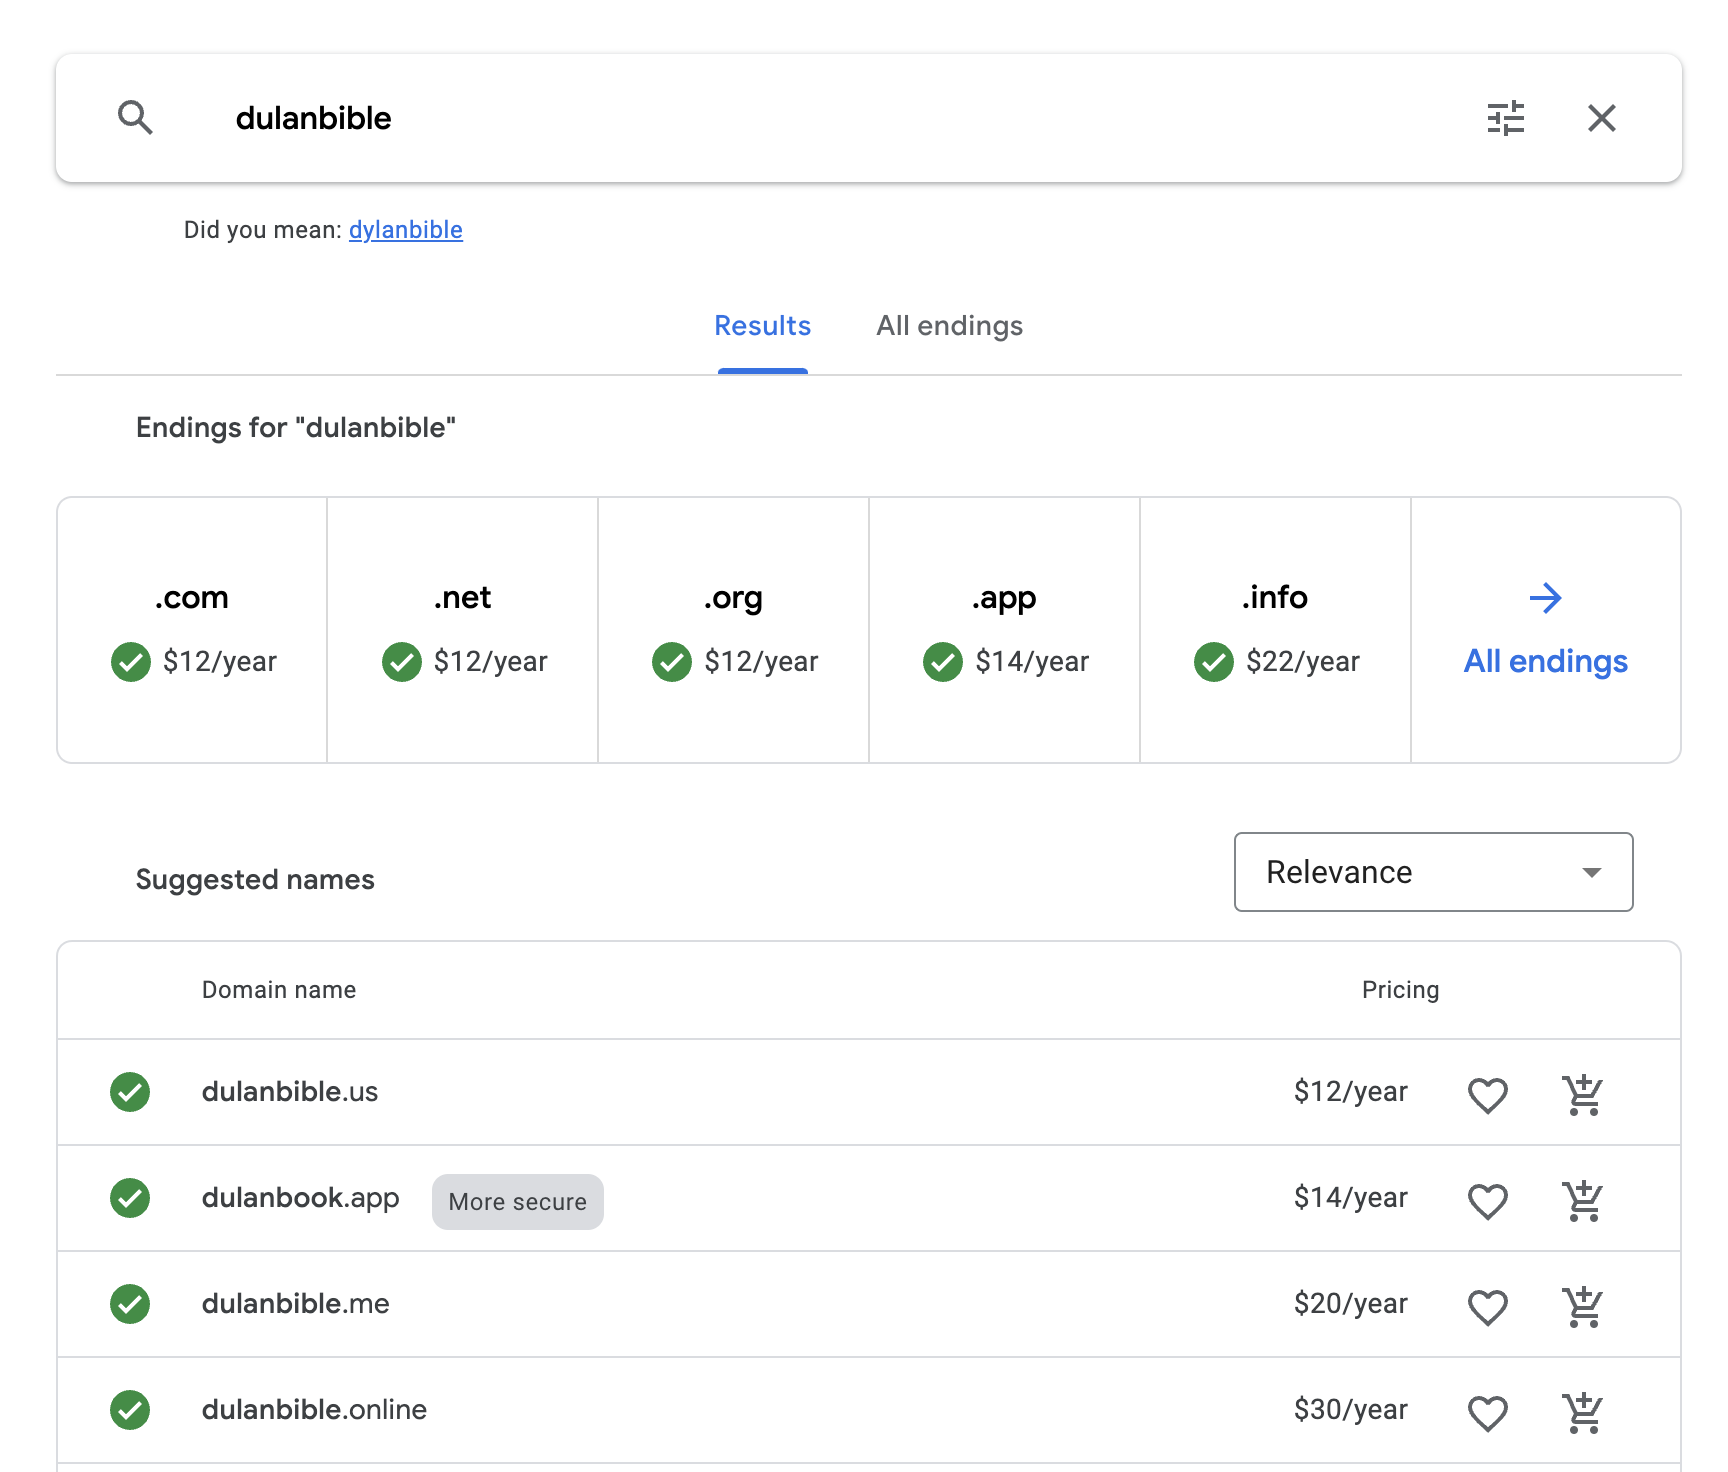Screen dimensions: 1728x1472
Task: Switch to the All endings tab
Action: click(949, 326)
